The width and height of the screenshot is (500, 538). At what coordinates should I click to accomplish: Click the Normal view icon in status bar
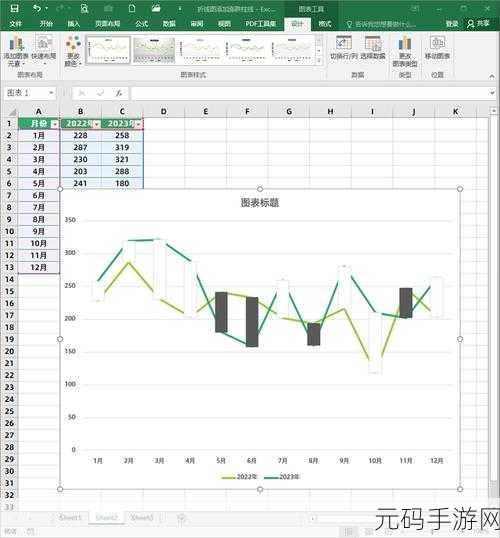click(x=348, y=531)
